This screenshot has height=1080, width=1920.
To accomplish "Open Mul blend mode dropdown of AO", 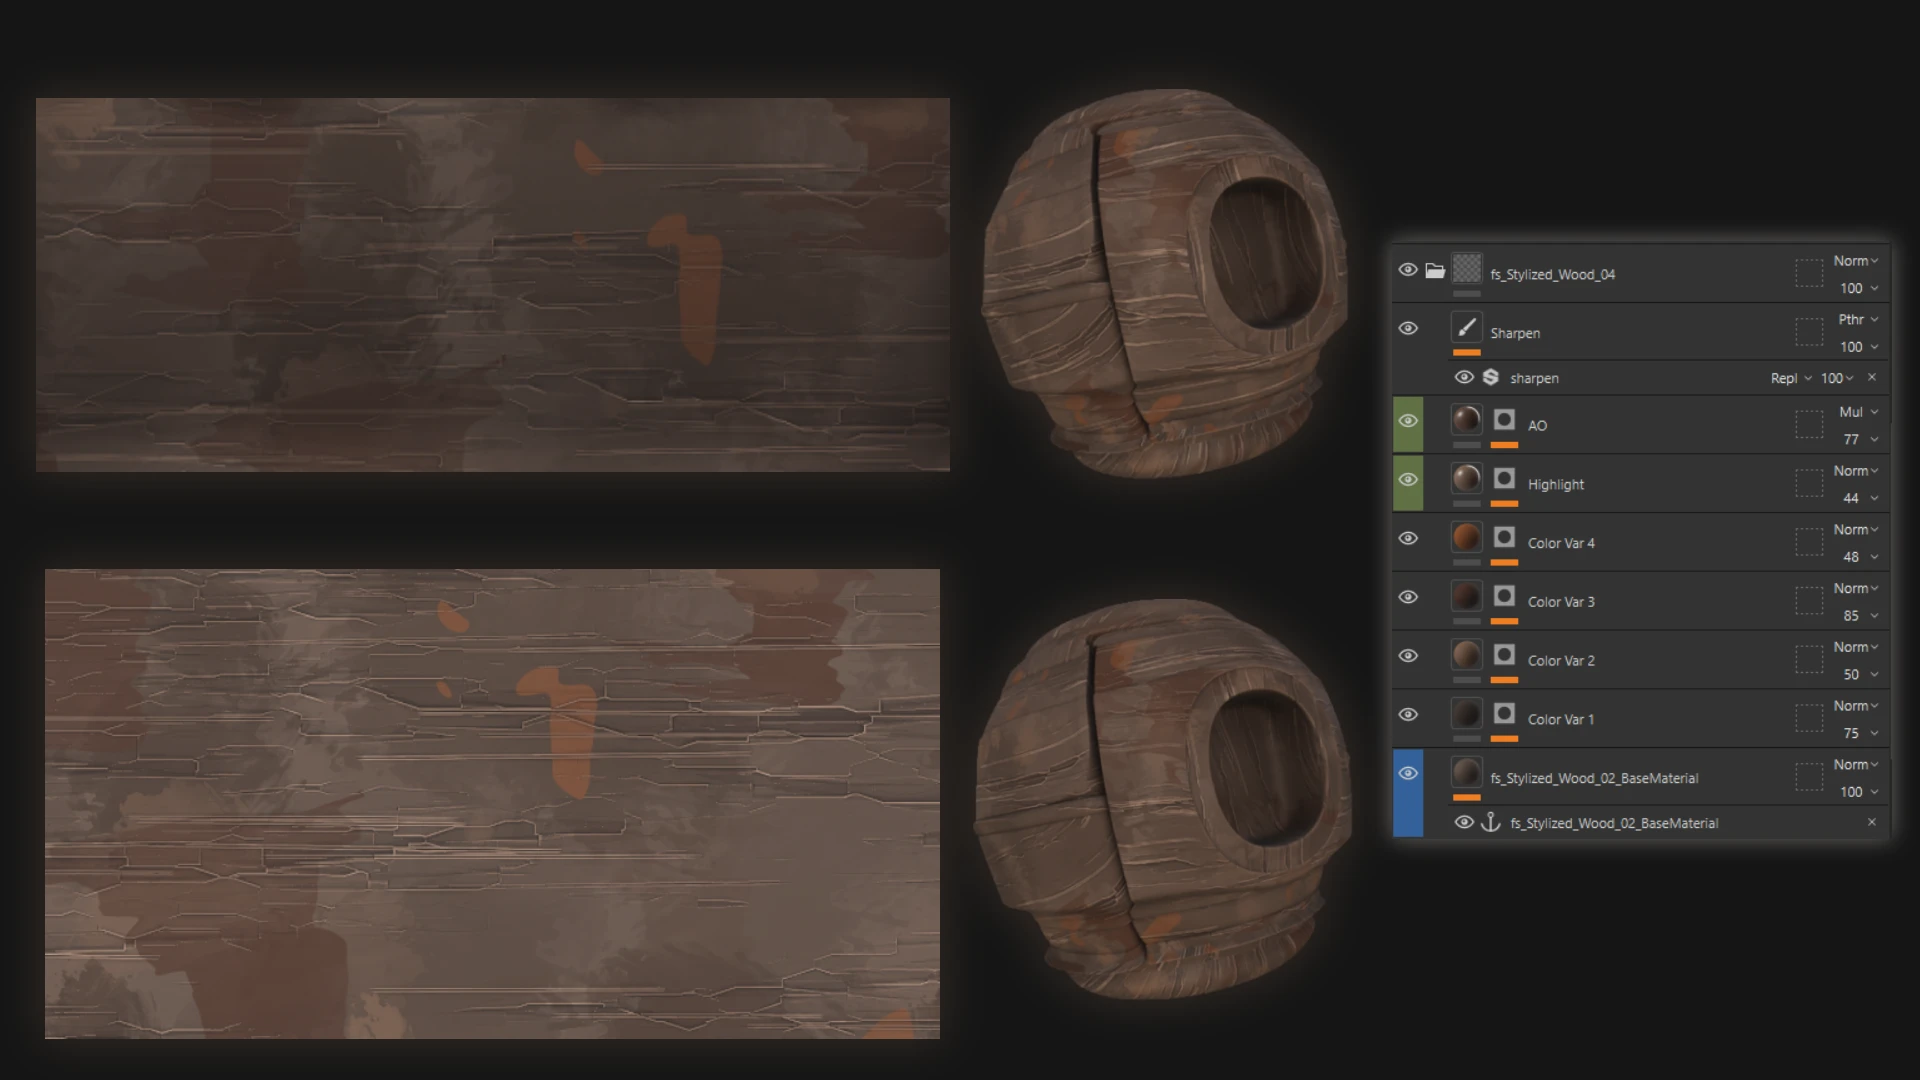I will pos(1858,412).
